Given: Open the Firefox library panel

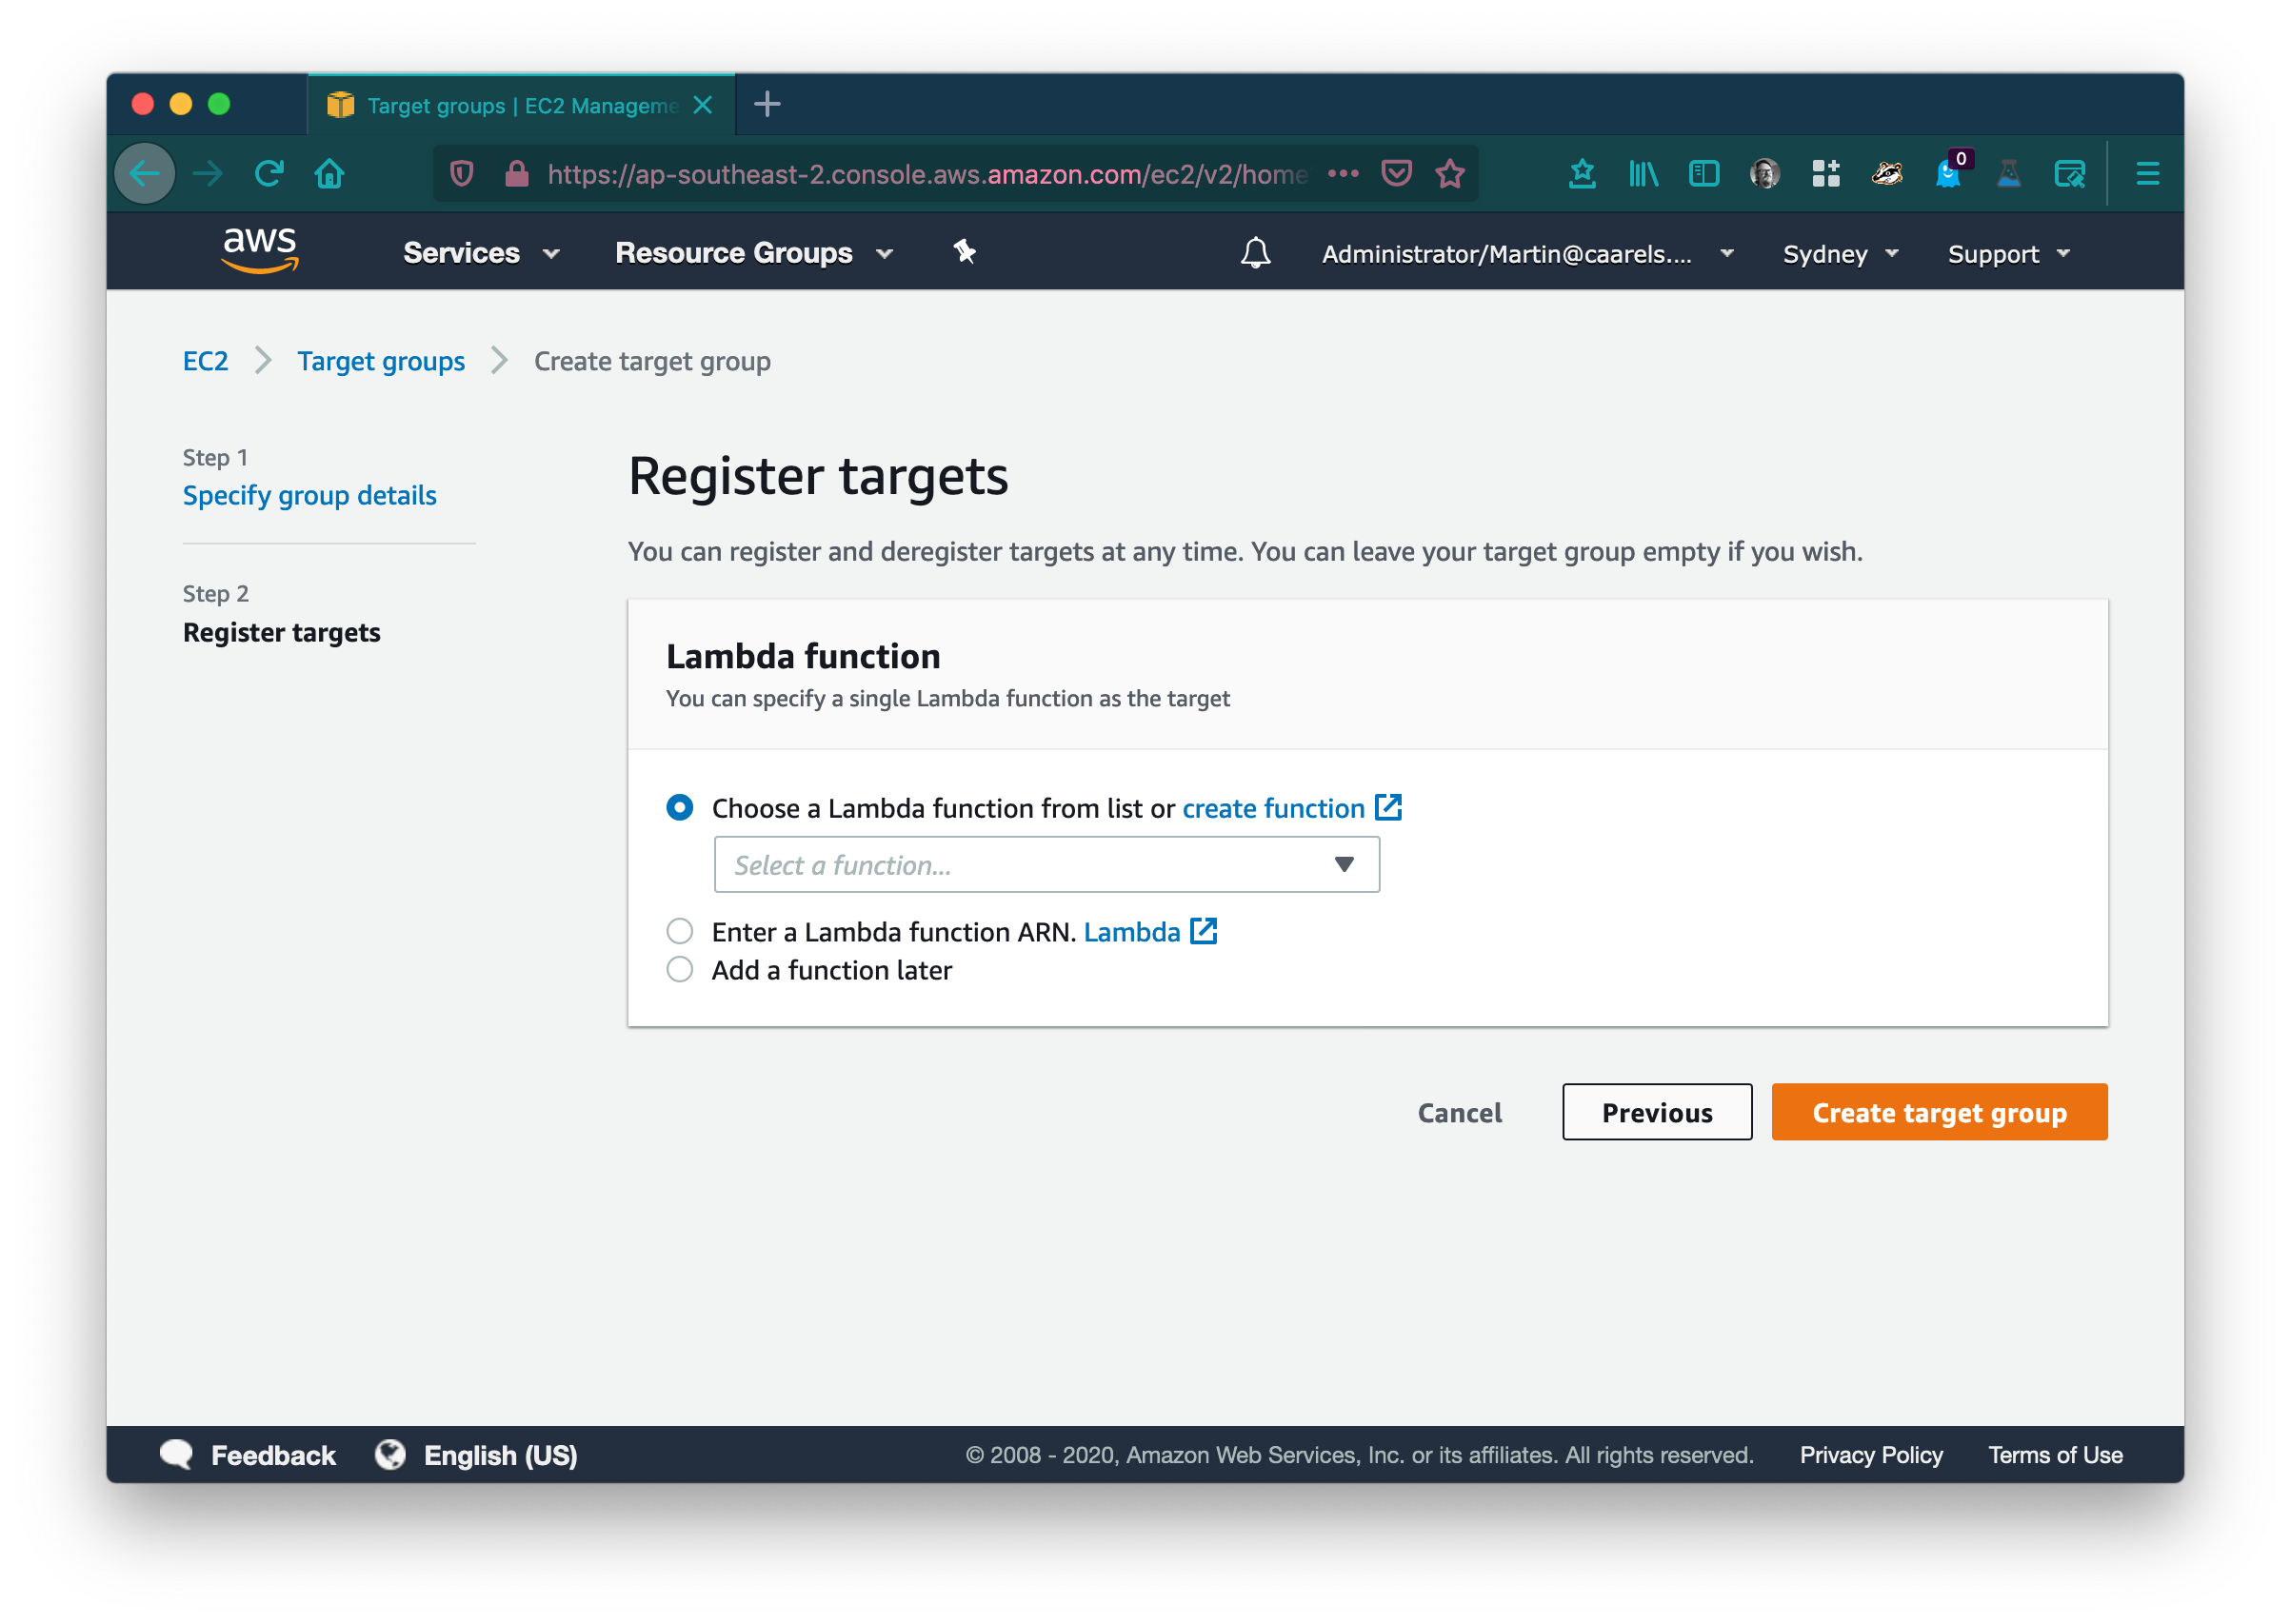Looking at the screenshot, I should (1643, 173).
